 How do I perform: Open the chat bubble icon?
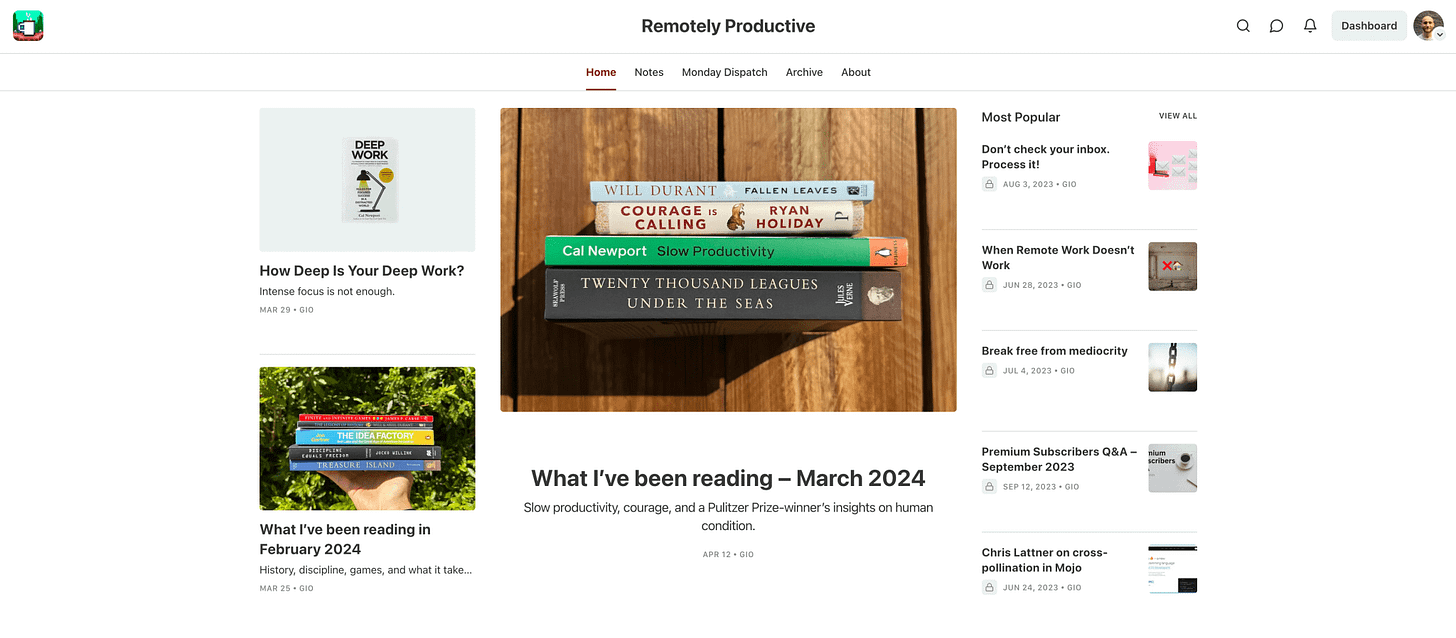pos(1277,26)
